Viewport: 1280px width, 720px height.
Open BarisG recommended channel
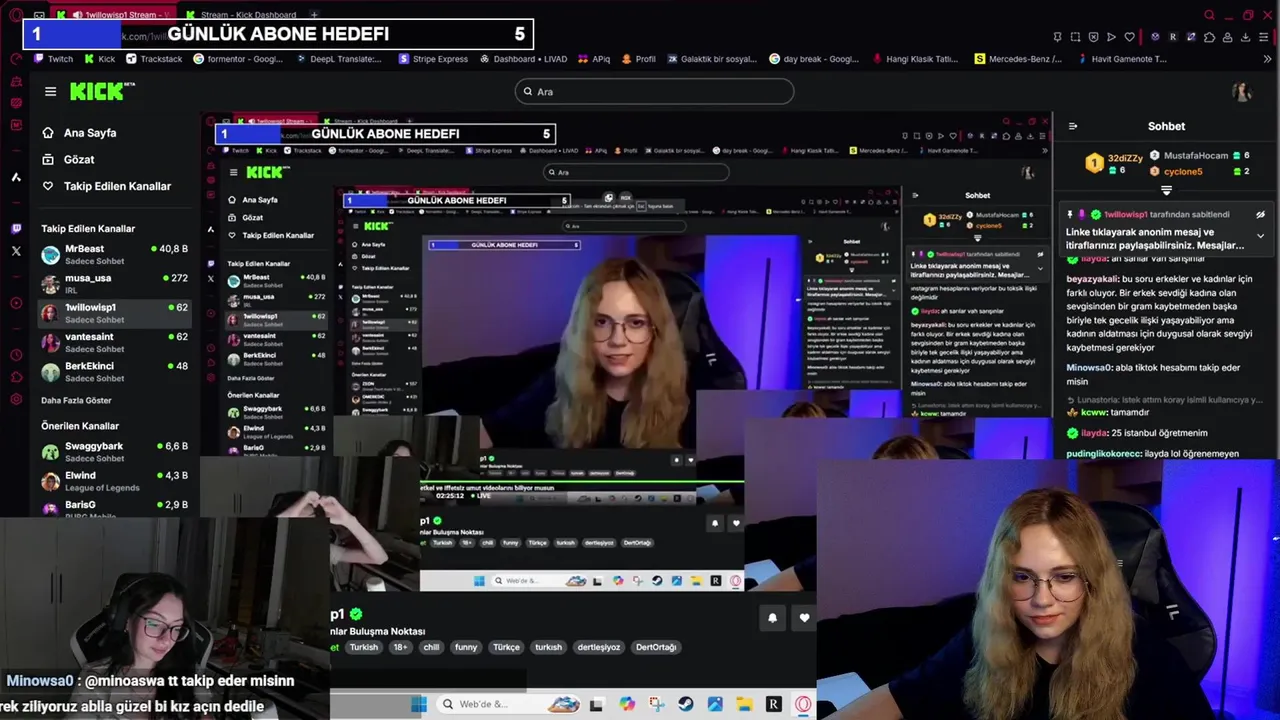click(115, 507)
